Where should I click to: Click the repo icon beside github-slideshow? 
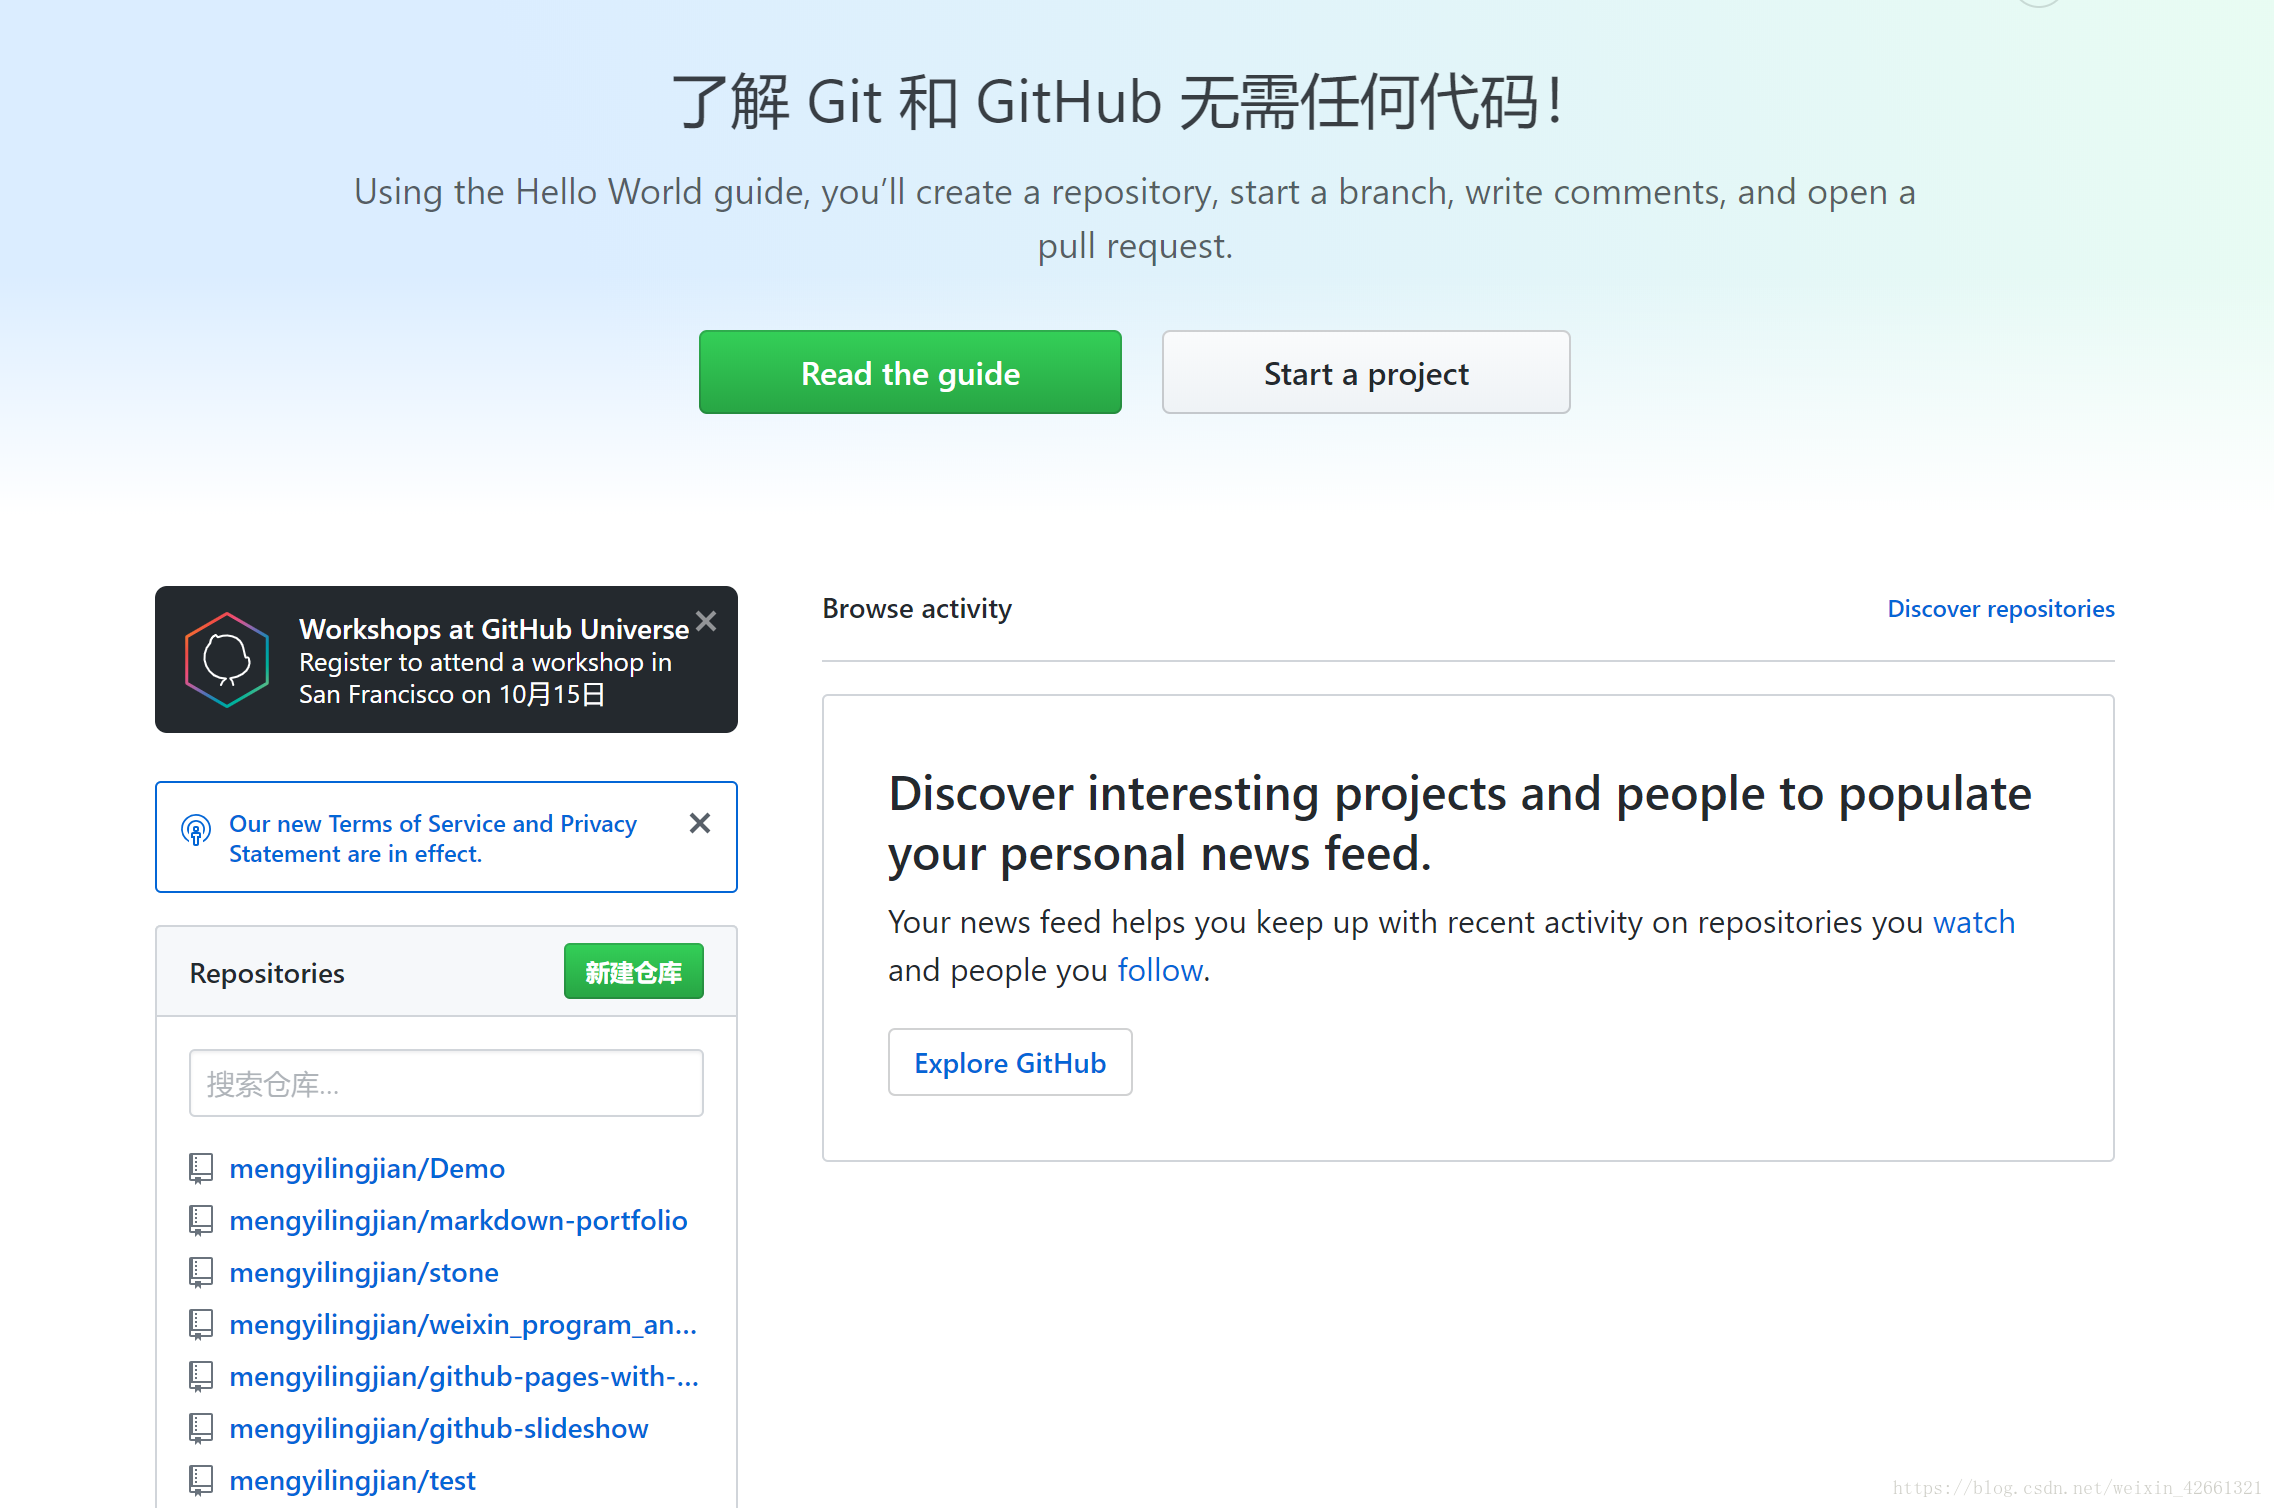pyautogui.click(x=201, y=1428)
